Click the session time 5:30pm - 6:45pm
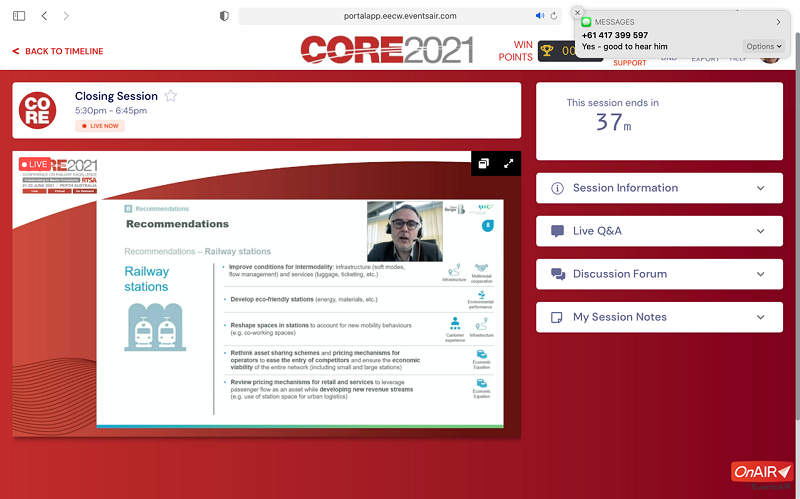 point(111,111)
